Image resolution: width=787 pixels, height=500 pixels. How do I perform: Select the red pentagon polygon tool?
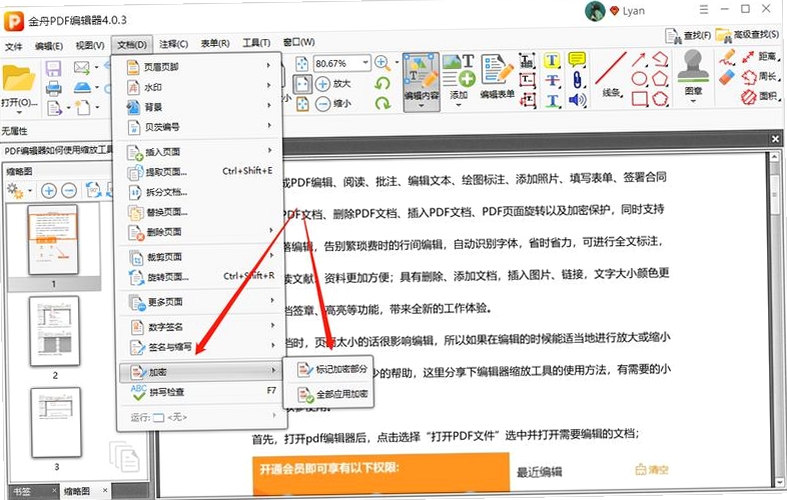[660, 79]
